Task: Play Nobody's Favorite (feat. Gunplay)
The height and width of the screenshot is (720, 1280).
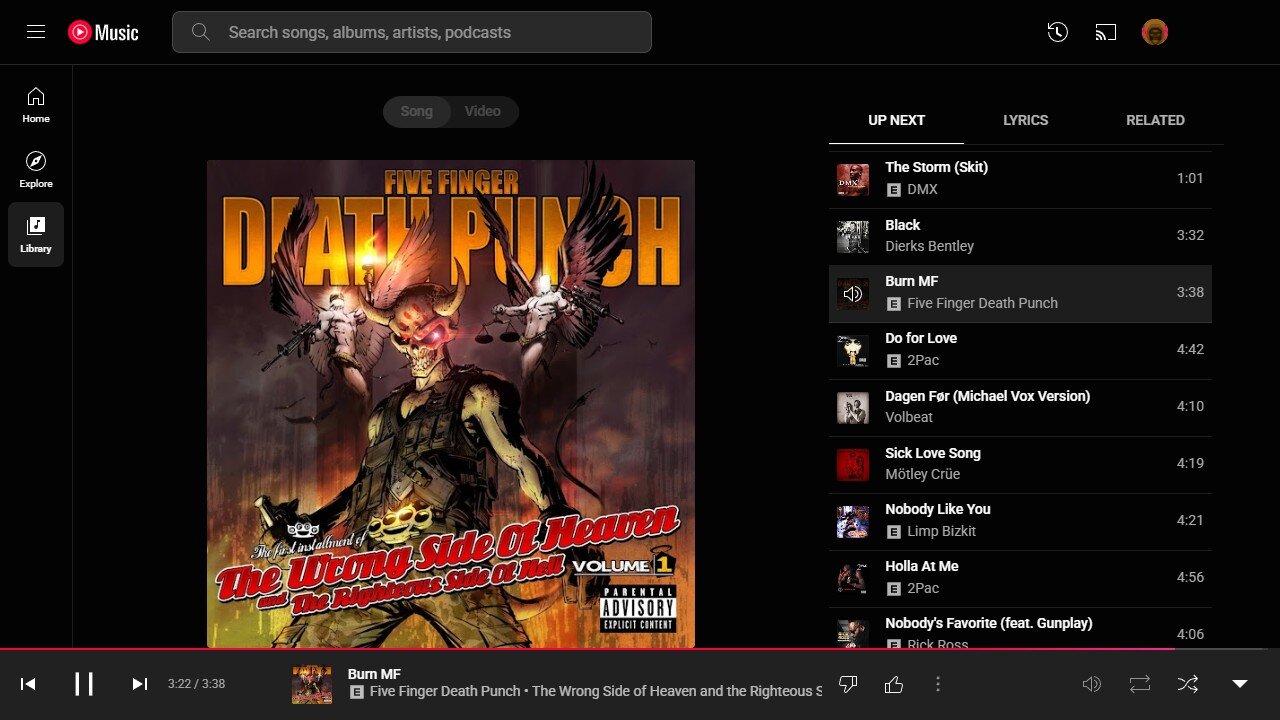Action: tap(1020, 628)
